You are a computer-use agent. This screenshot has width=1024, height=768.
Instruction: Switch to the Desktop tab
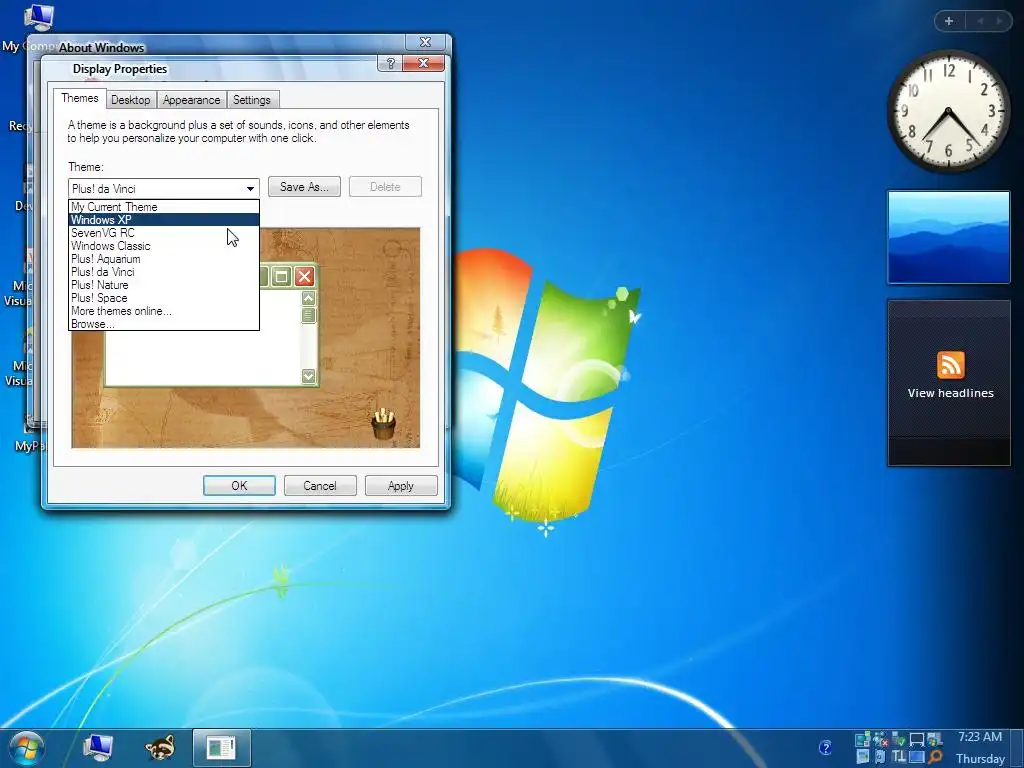pos(131,100)
